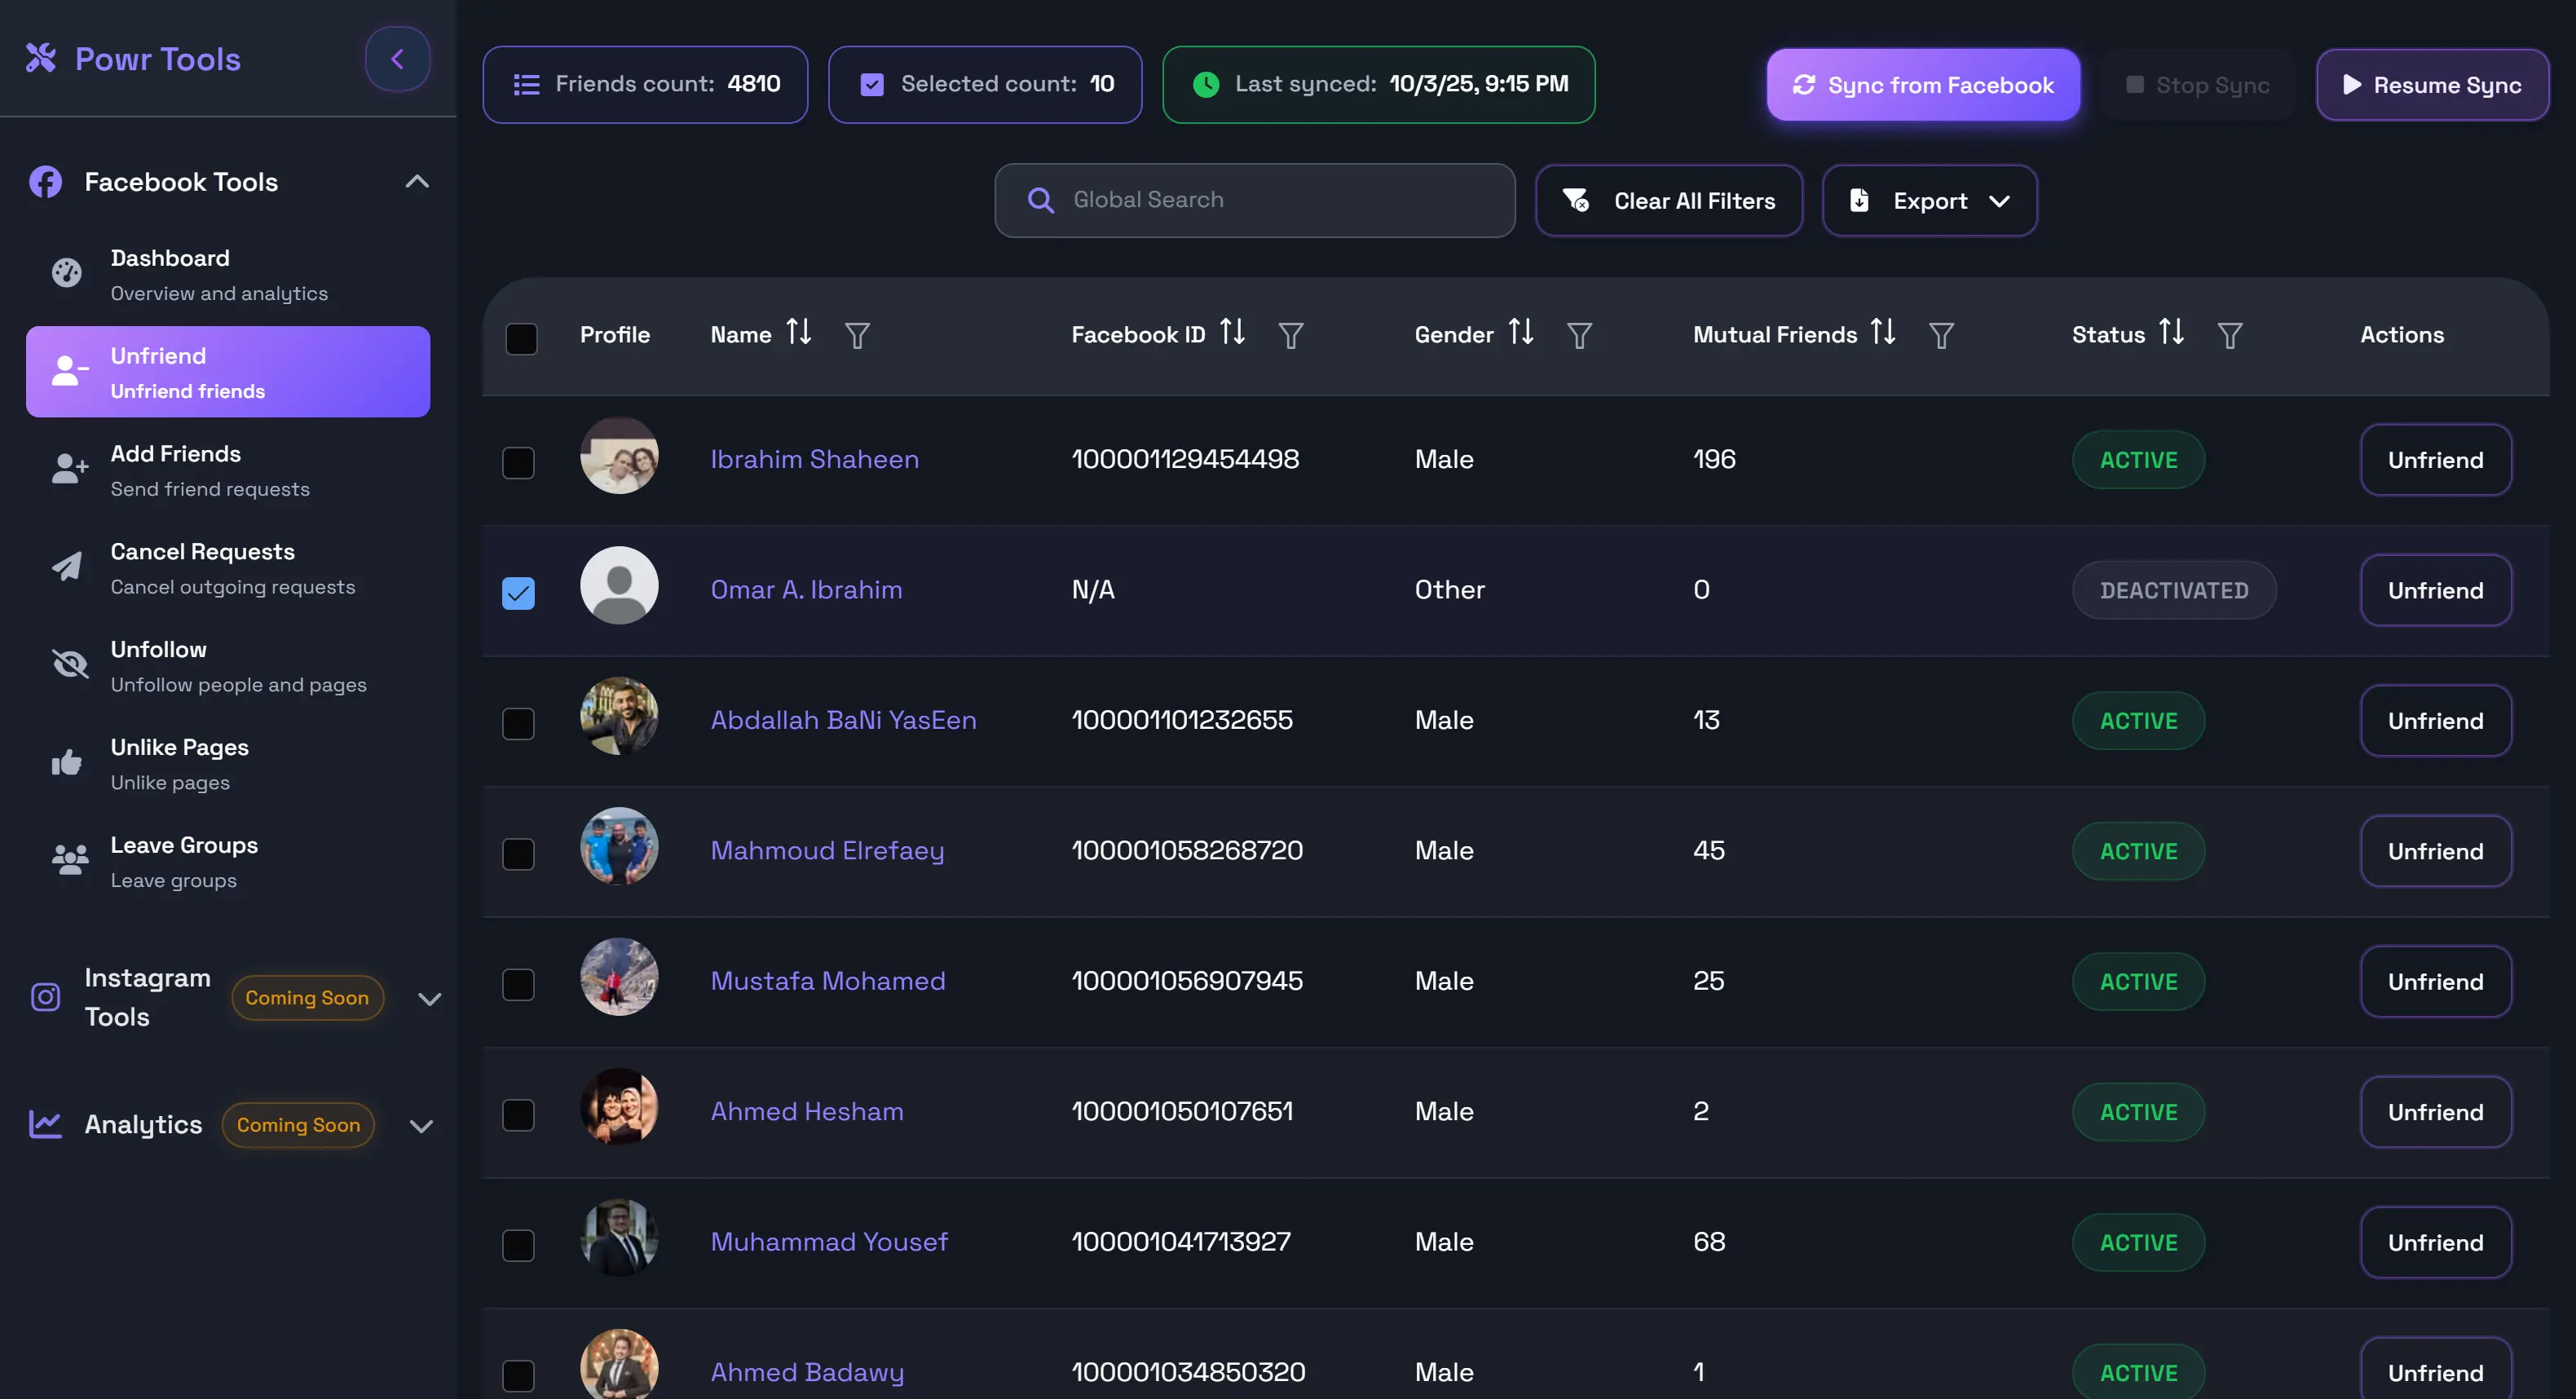Select the Mahmoud Elrefaey row checkbox
Viewport: 2576px width, 1399px height.
(518, 854)
